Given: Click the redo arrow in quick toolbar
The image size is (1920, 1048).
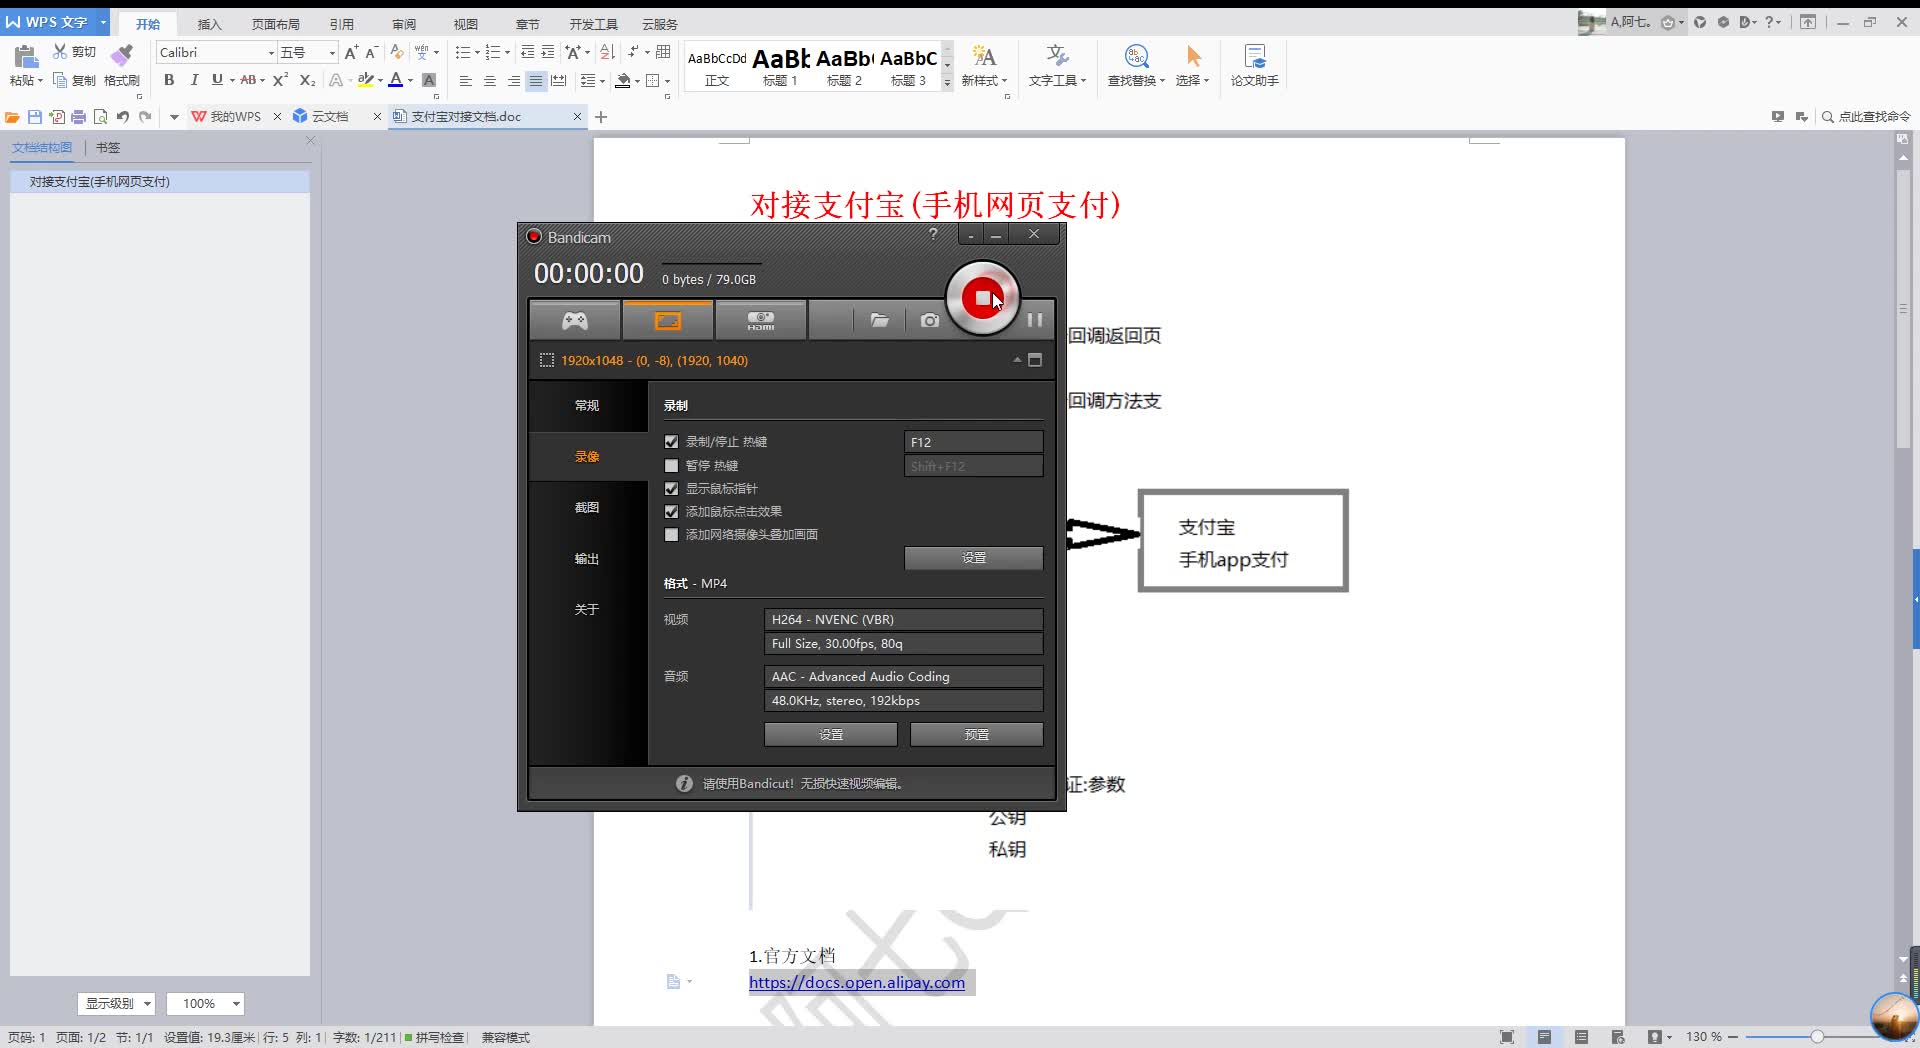Looking at the screenshot, I should (146, 117).
